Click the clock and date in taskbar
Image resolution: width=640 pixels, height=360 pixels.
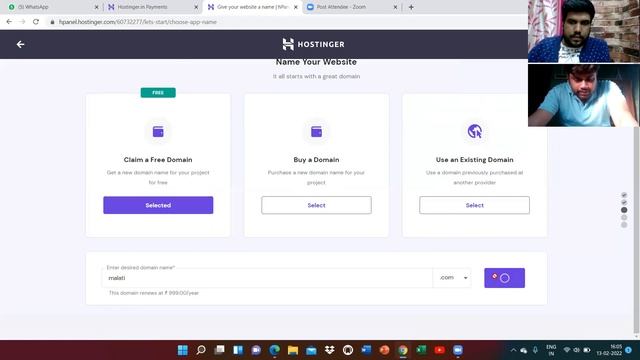(x=609, y=350)
